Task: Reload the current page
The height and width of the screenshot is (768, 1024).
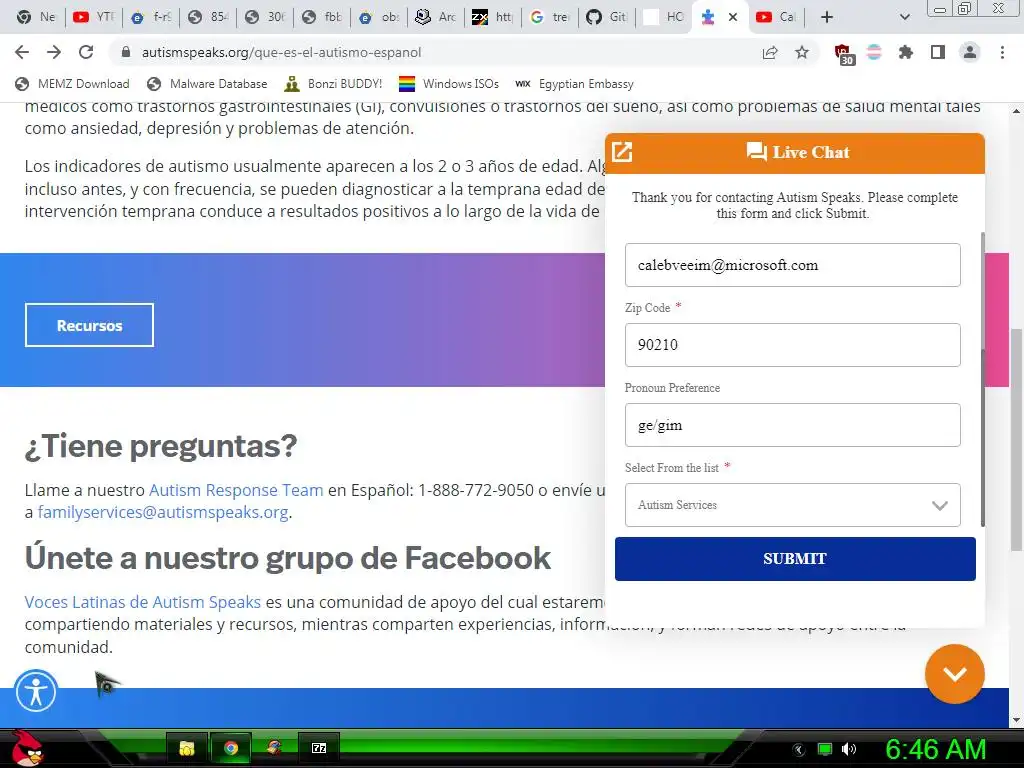Action: tap(86, 52)
